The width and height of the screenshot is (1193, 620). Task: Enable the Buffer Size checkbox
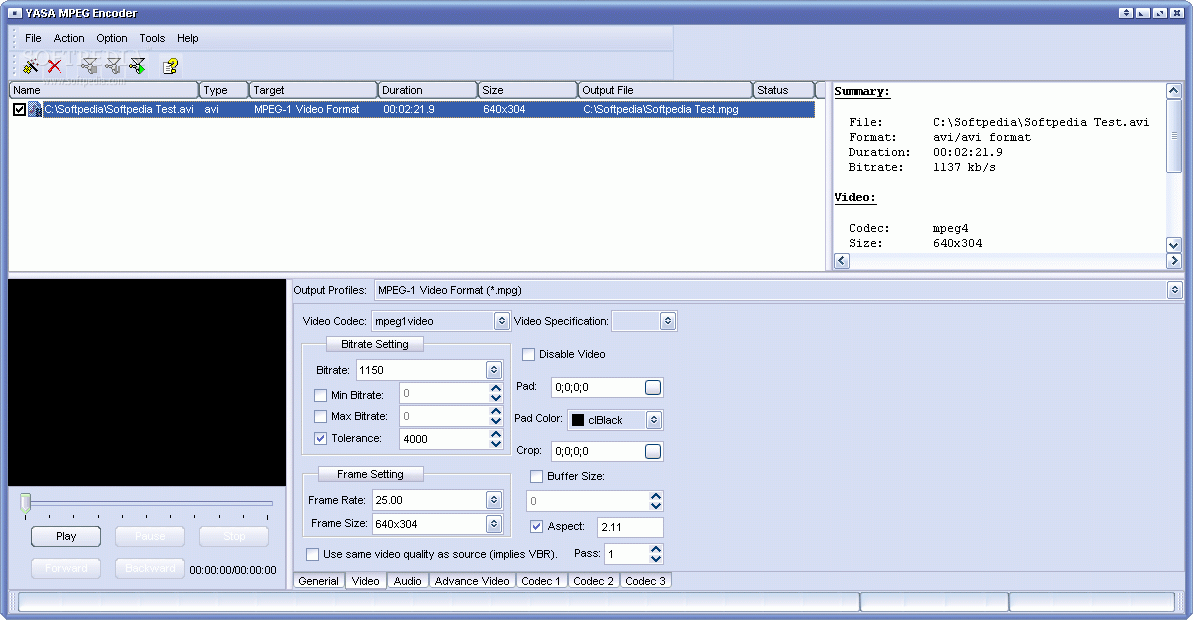click(x=536, y=476)
